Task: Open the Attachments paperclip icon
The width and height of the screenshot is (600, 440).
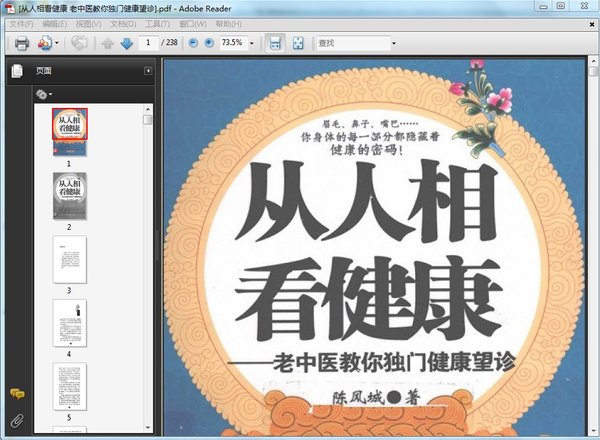Action: click(17, 421)
